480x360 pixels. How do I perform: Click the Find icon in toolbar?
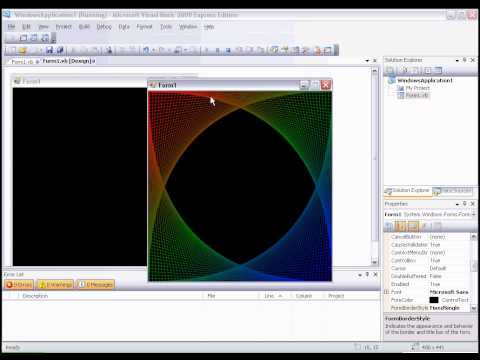(x=109, y=50)
